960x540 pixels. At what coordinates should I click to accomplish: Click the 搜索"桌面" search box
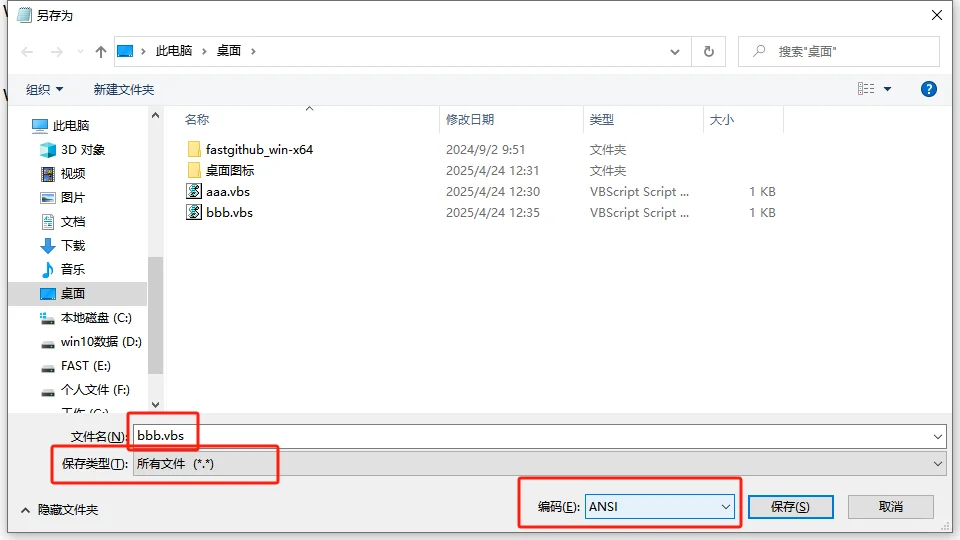click(839, 52)
